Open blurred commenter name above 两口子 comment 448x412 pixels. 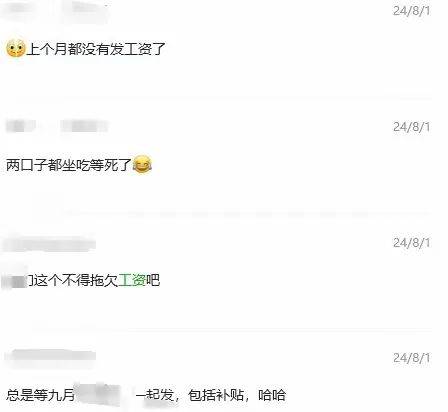(x=57, y=126)
